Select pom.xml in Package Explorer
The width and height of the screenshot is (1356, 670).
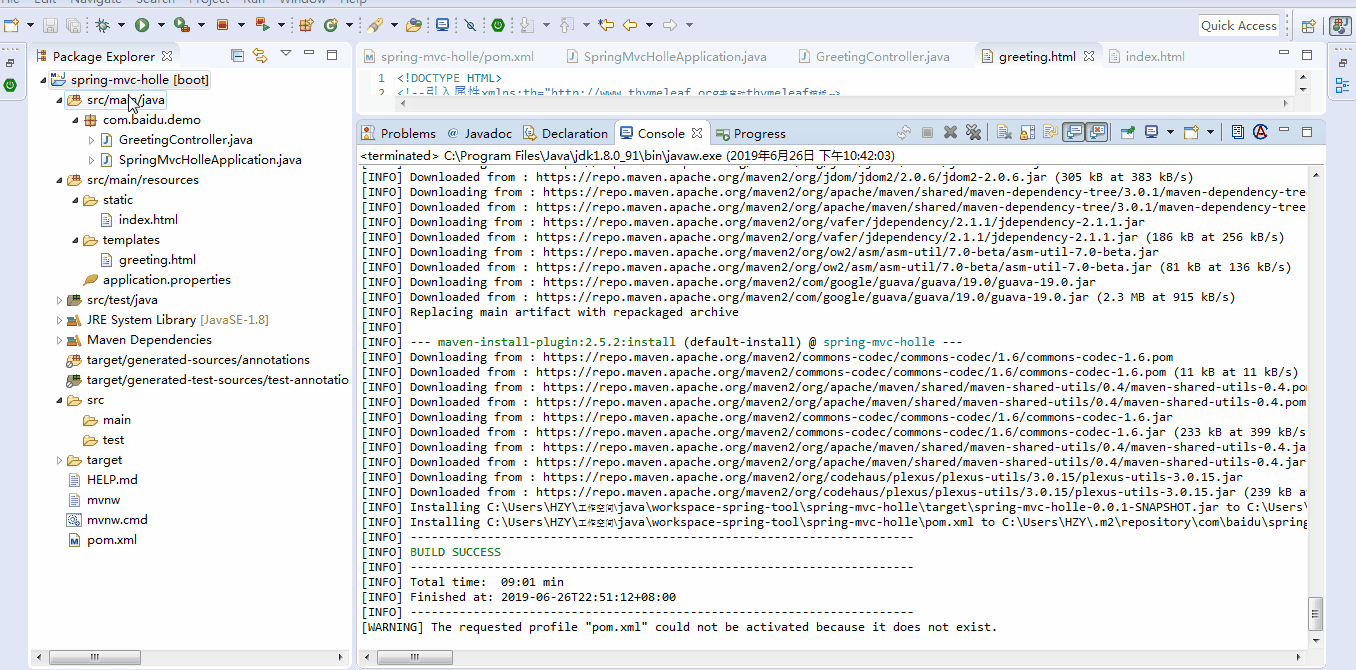[111, 540]
